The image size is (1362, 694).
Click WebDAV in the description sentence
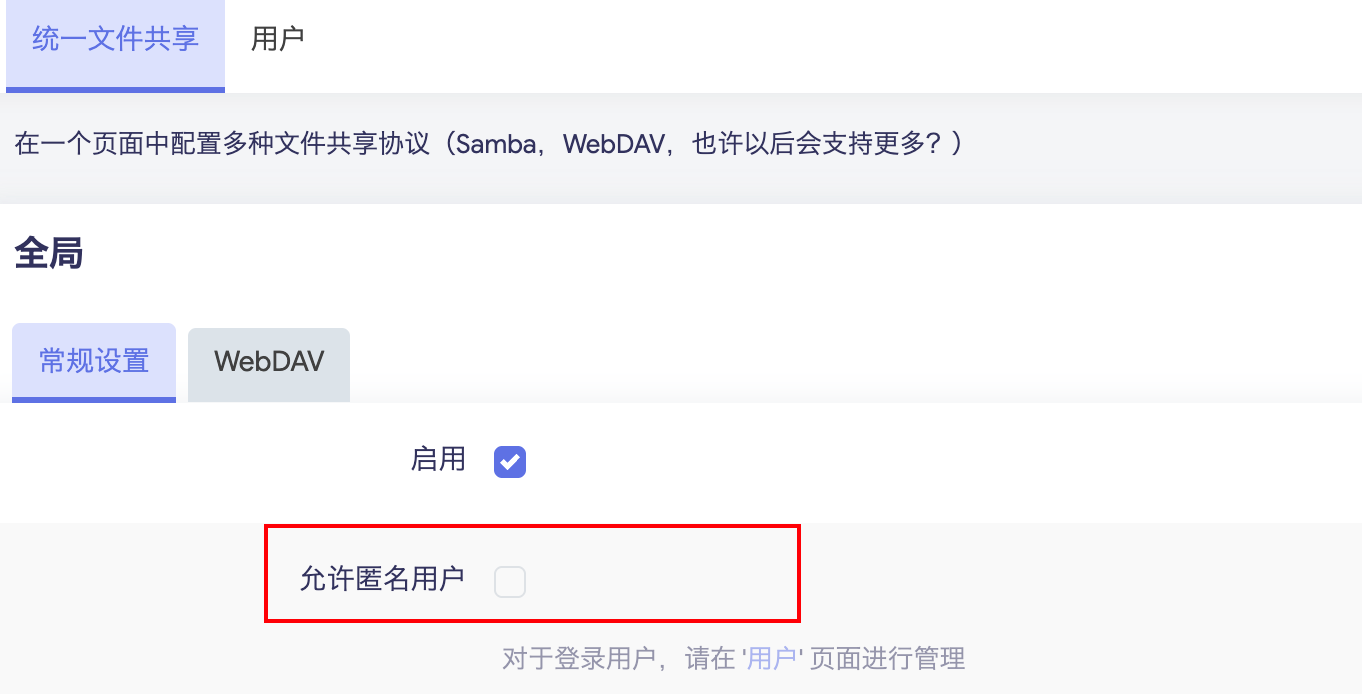tap(613, 144)
